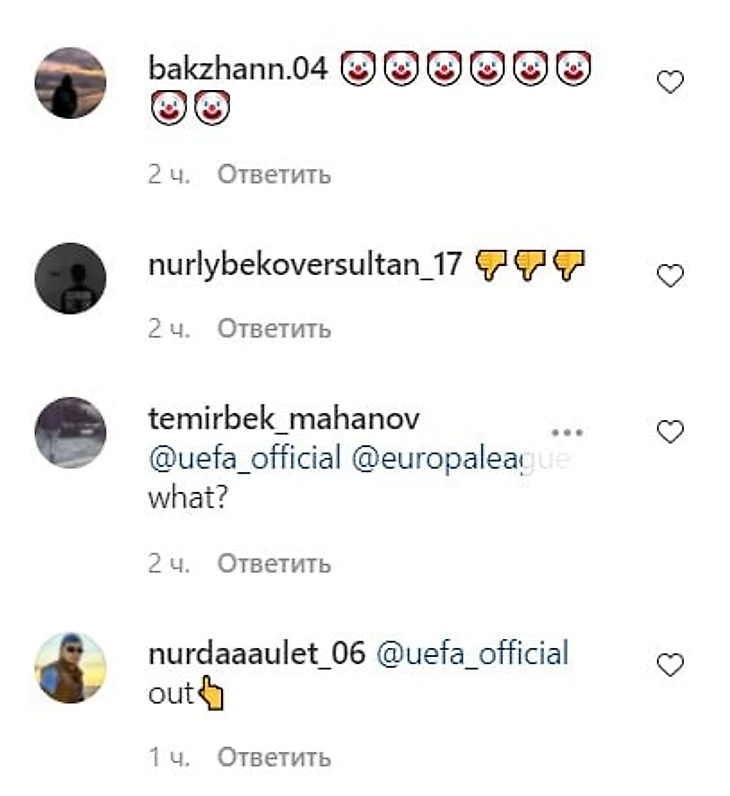Reply to nurlybekoversultan_17's comment

[x=274, y=328]
